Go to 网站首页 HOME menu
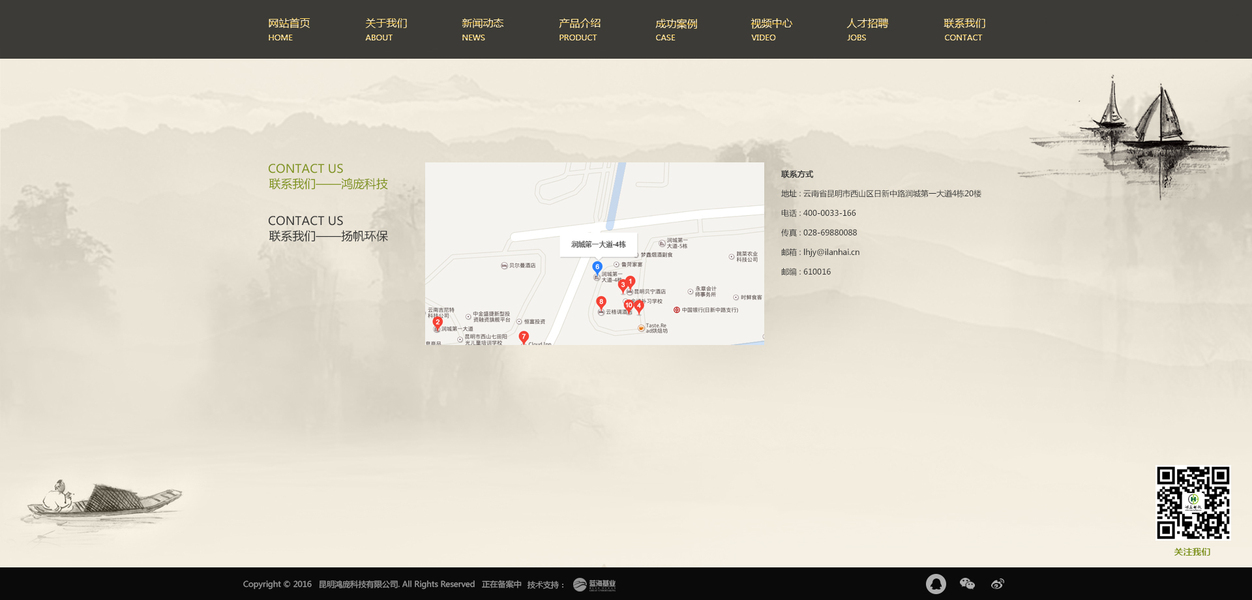The width and height of the screenshot is (1252, 600). point(289,29)
